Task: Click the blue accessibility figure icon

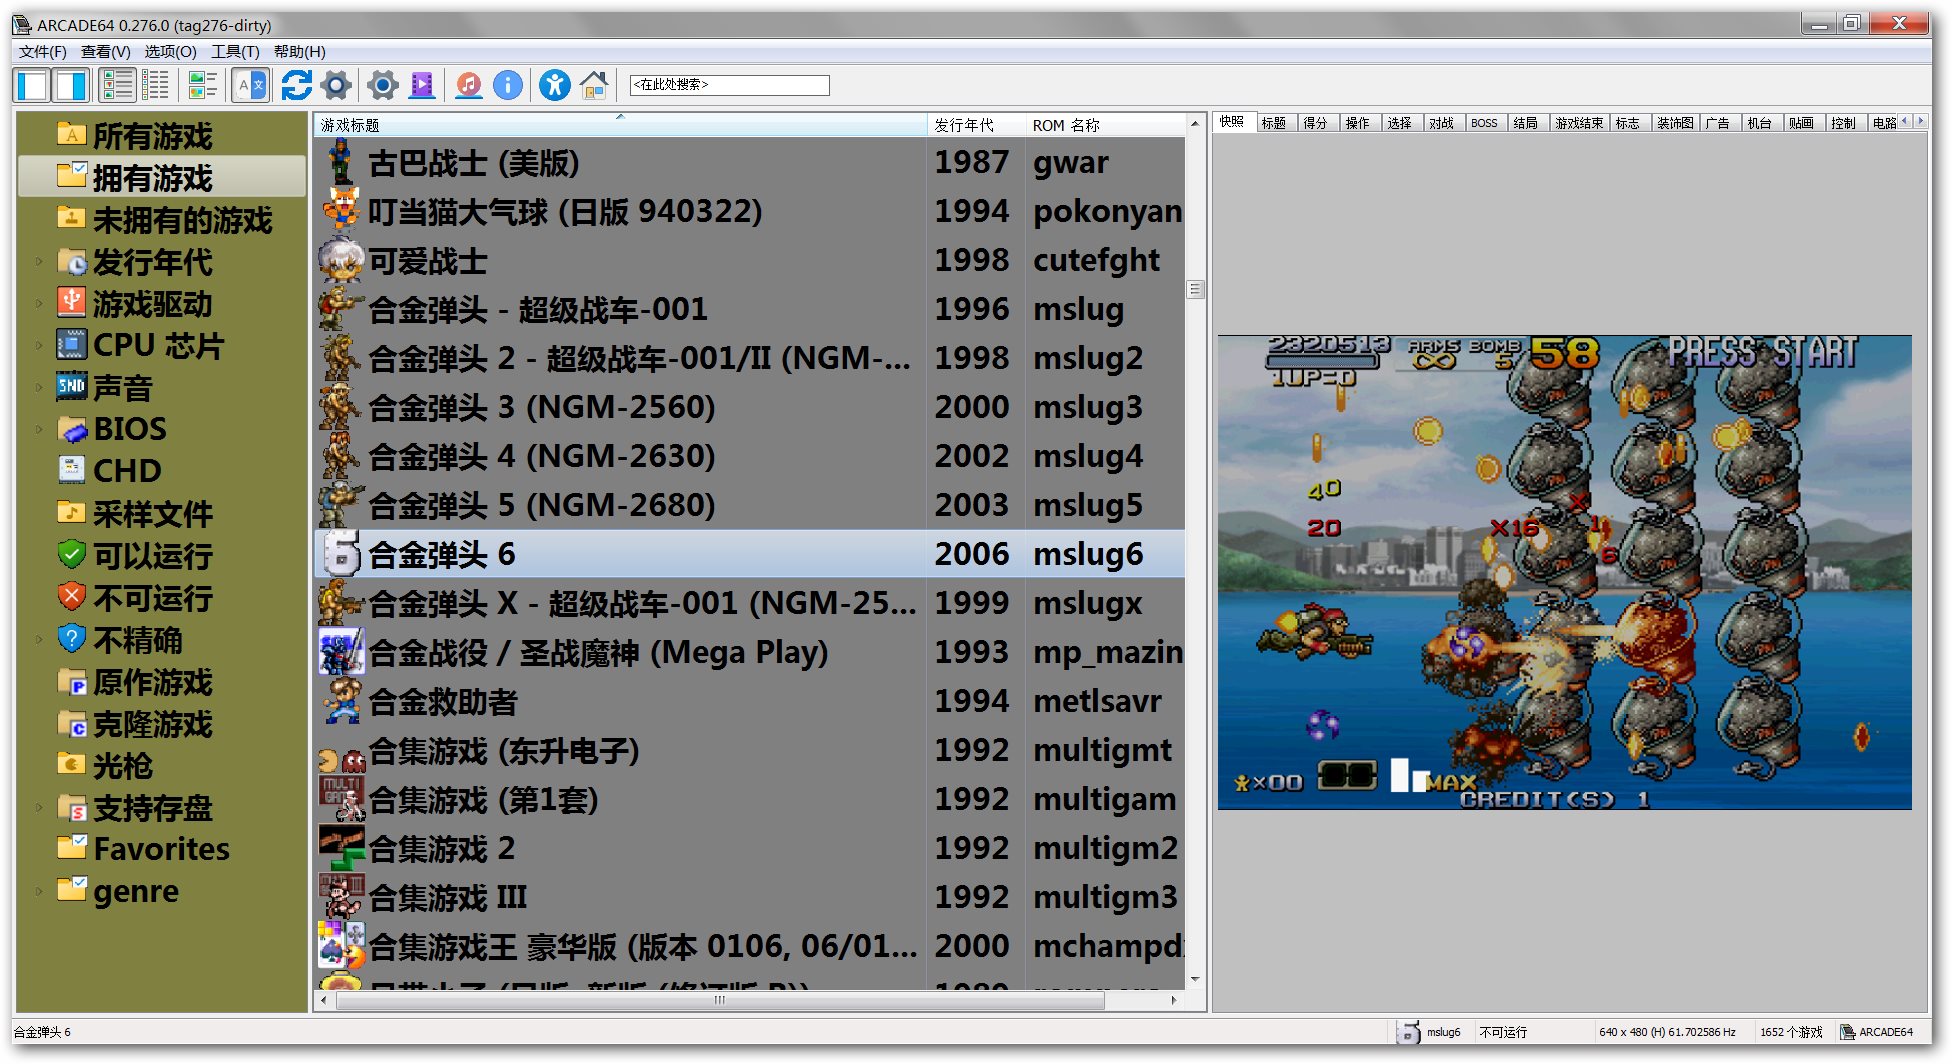Action: click(x=554, y=86)
